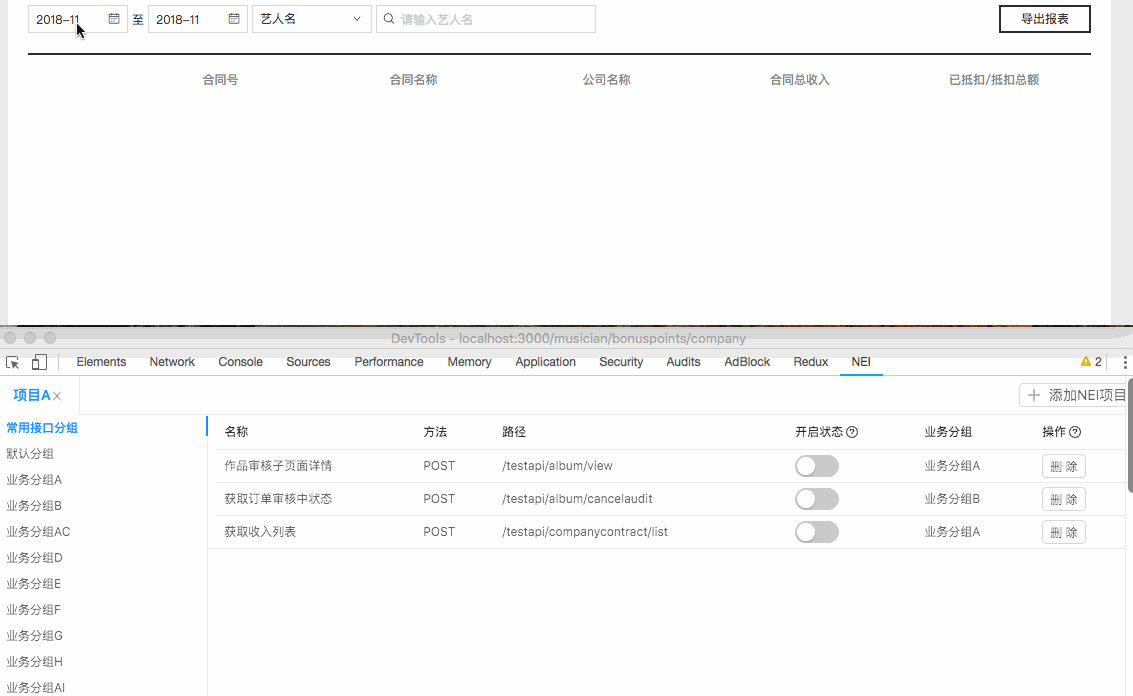This screenshot has width=1133, height=696.
Task: Select 业务分组F in the sidebar
Action: point(33,610)
